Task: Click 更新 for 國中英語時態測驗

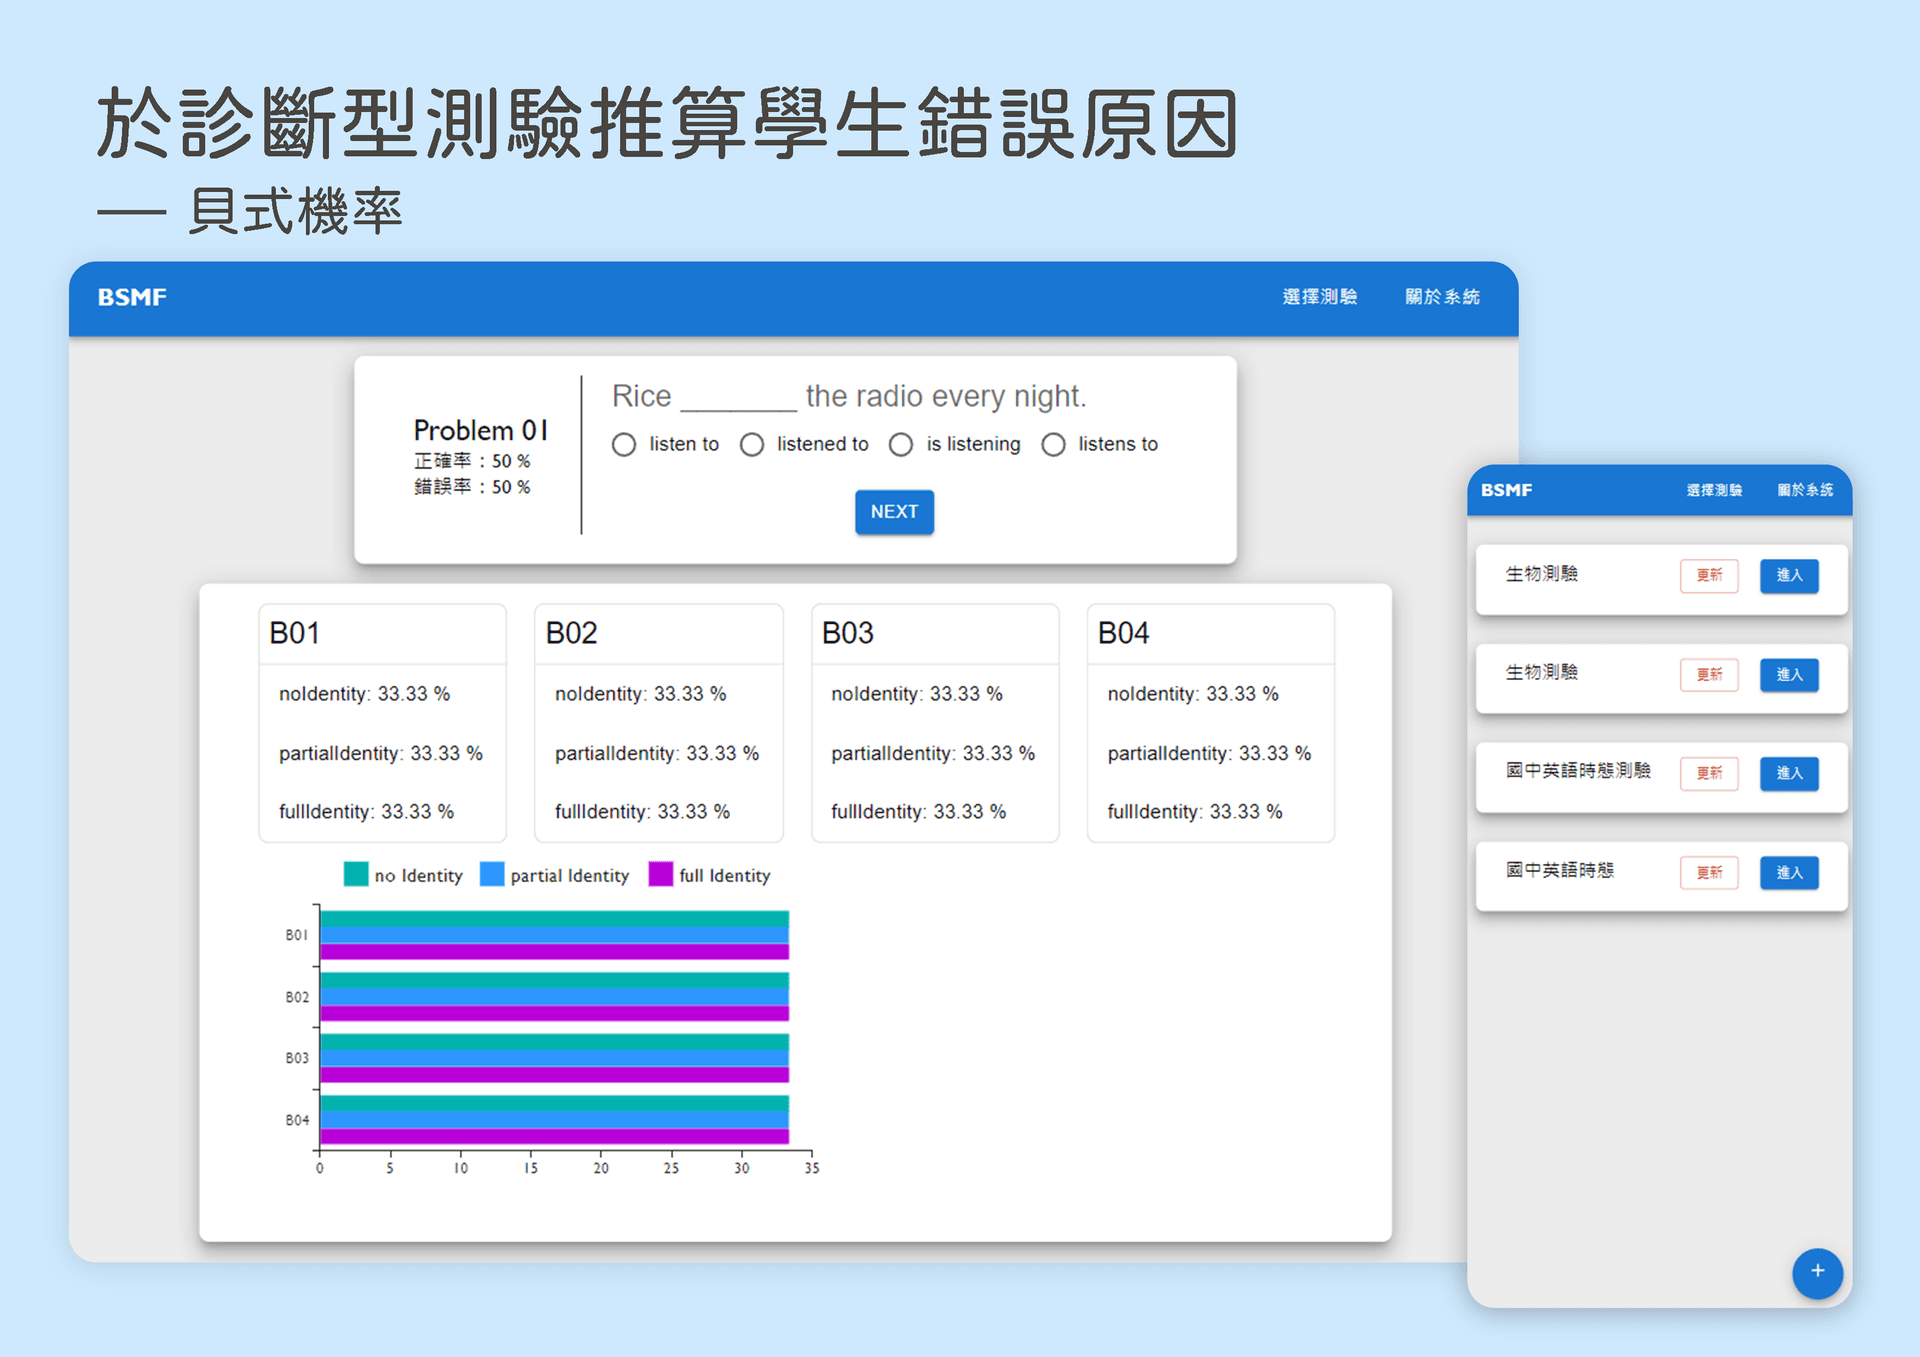Action: [1709, 773]
